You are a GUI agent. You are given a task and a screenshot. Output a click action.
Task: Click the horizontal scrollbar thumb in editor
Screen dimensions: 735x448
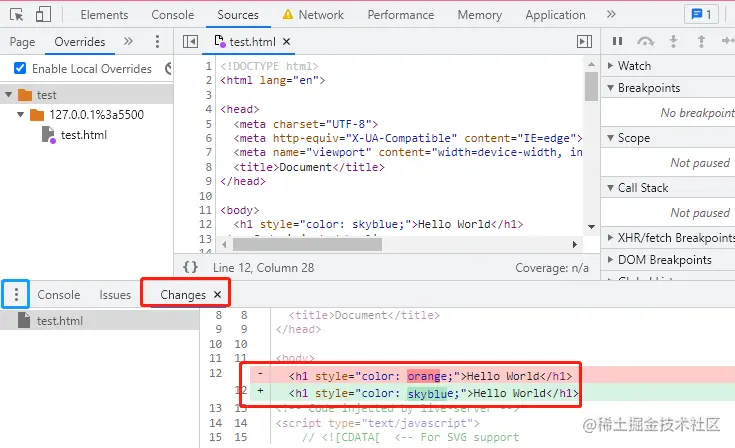[307, 244]
